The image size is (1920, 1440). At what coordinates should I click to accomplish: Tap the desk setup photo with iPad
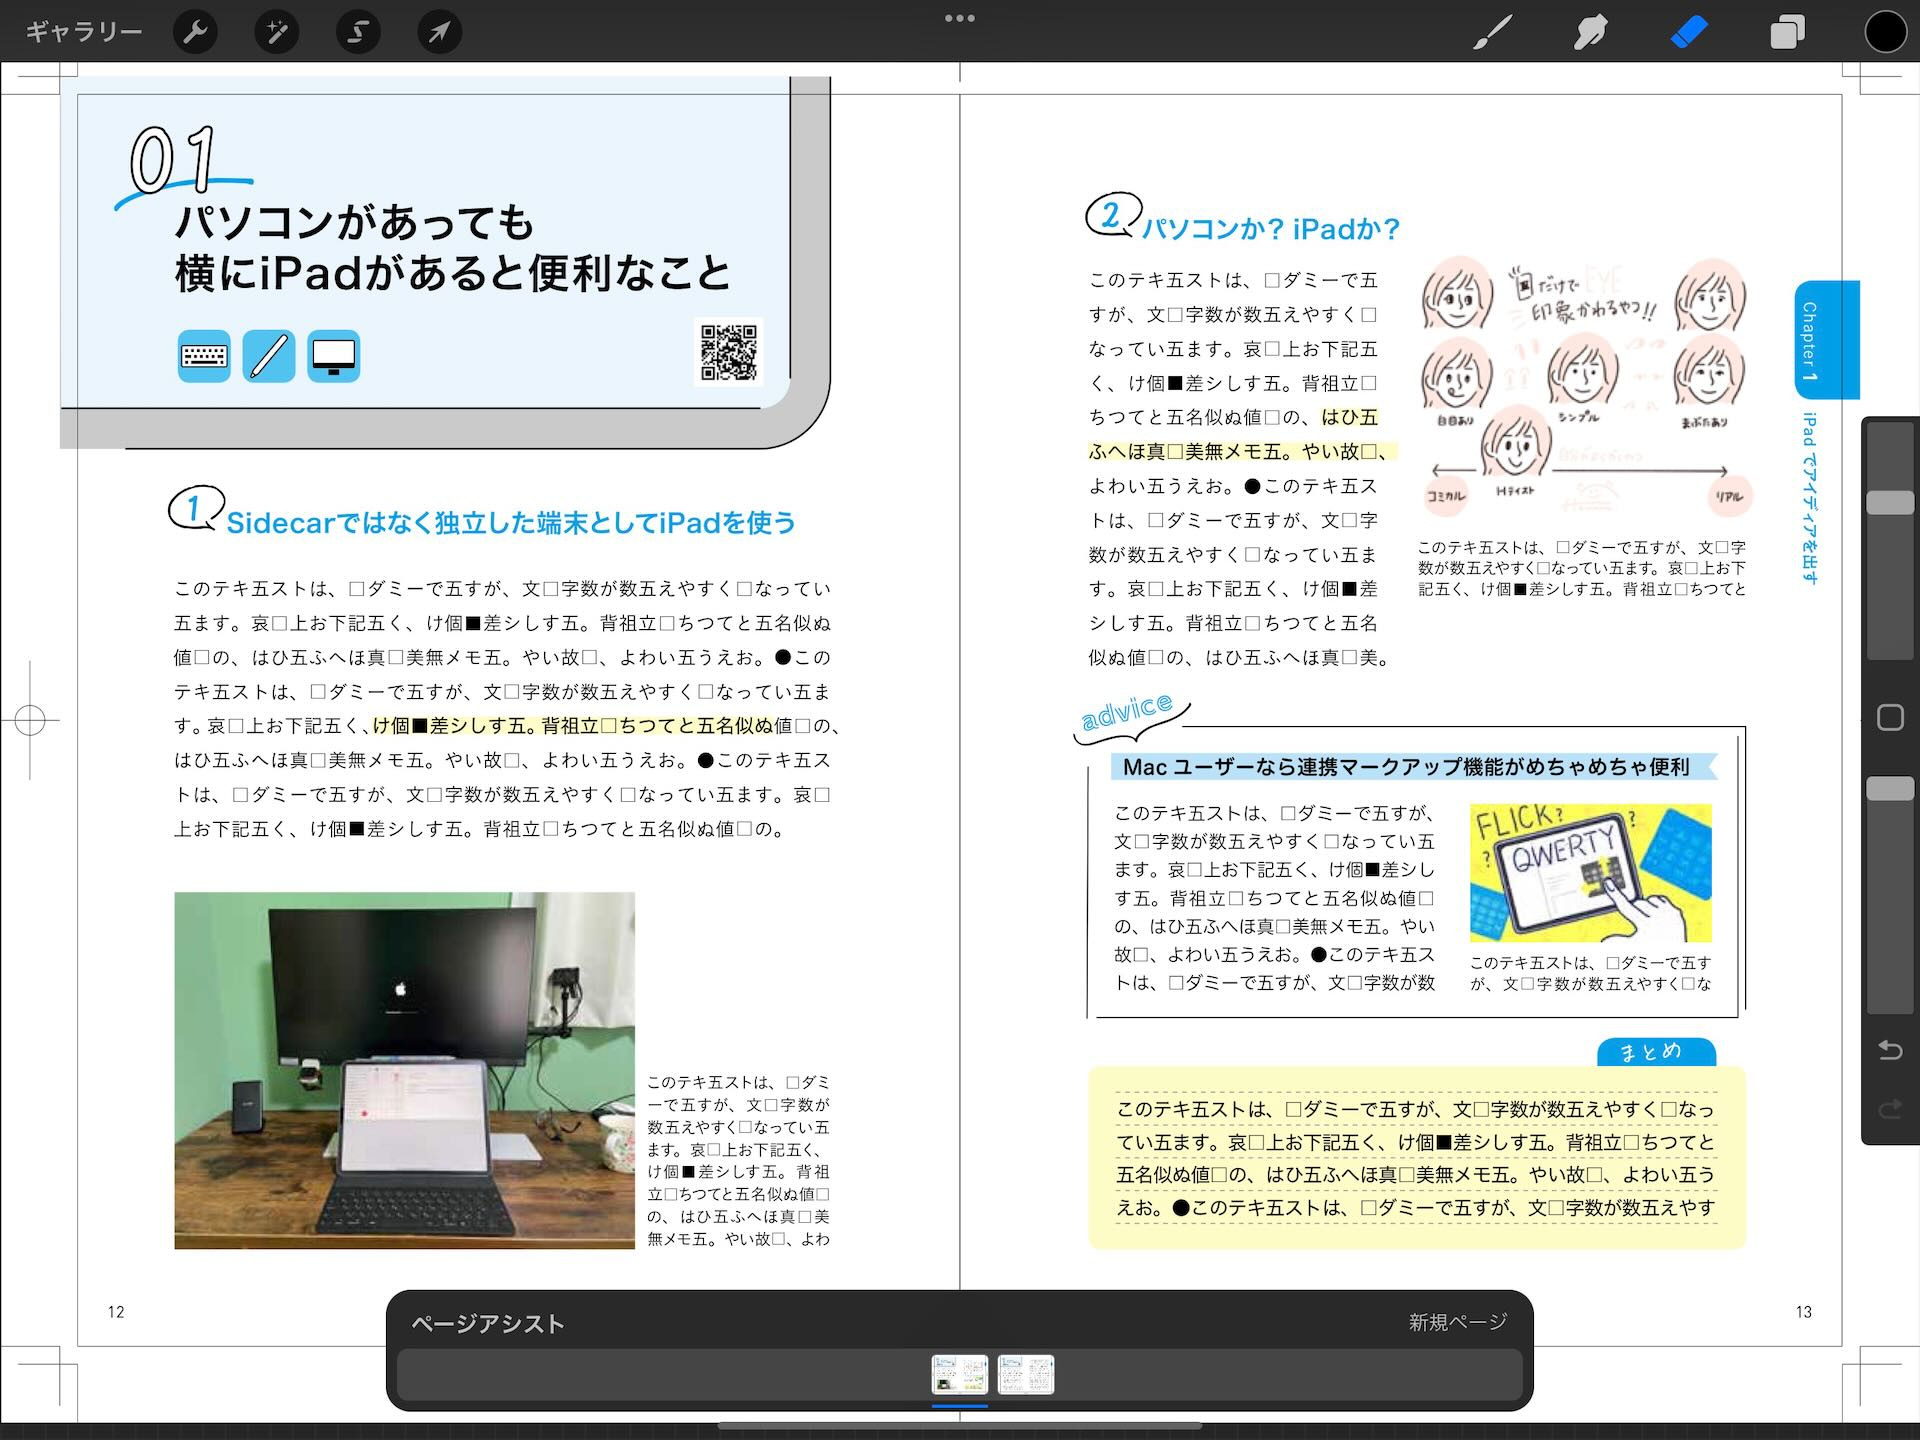click(x=405, y=1070)
